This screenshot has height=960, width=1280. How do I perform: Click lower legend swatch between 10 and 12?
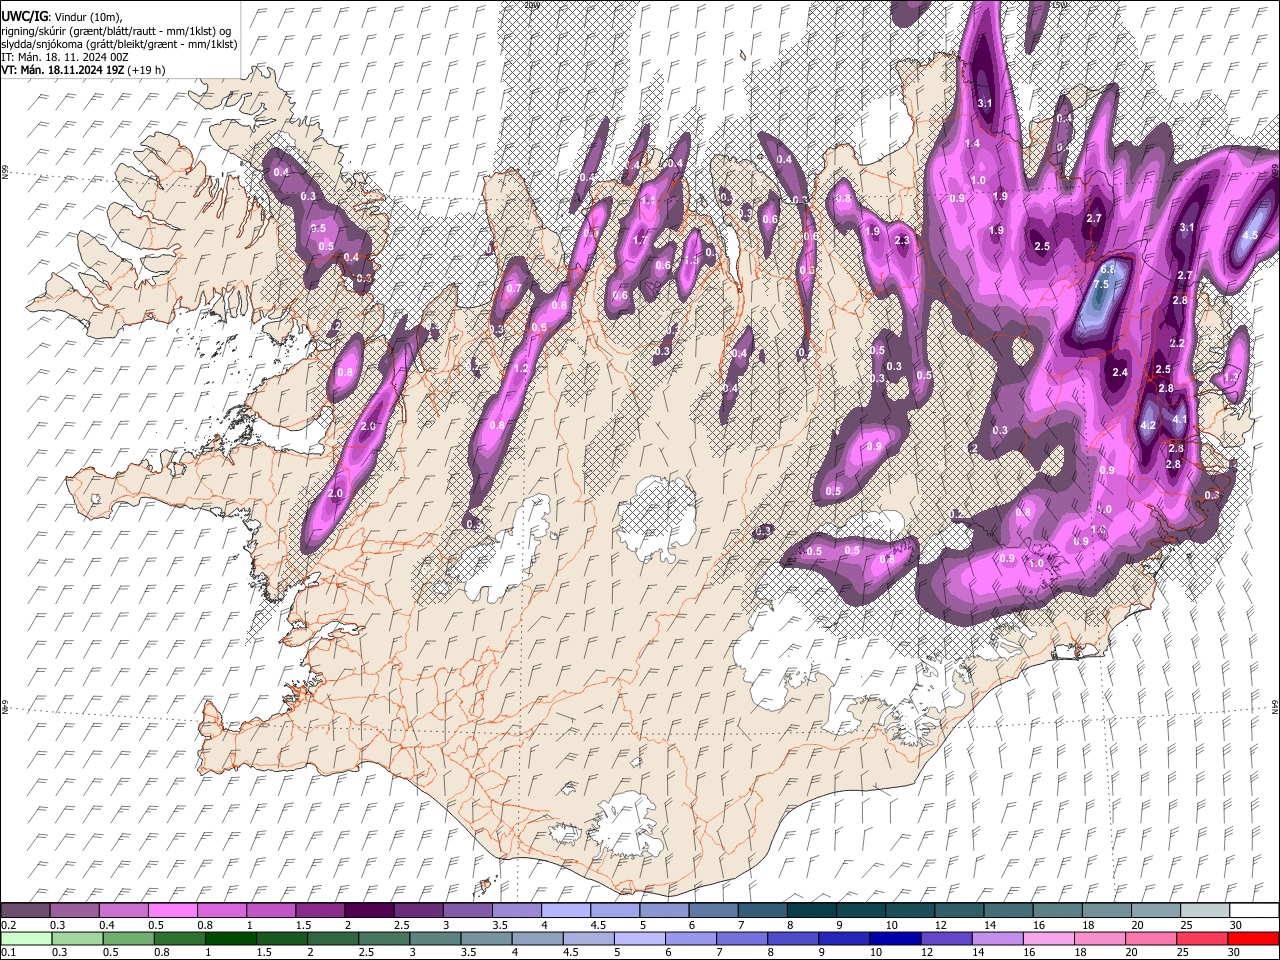tap(896, 938)
